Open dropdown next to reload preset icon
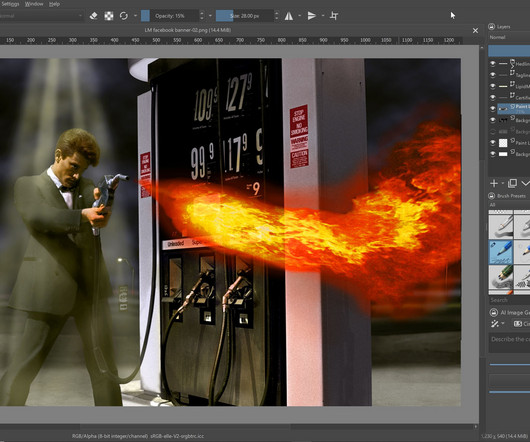The width and height of the screenshot is (530, 442). click(x=135, y=16)
